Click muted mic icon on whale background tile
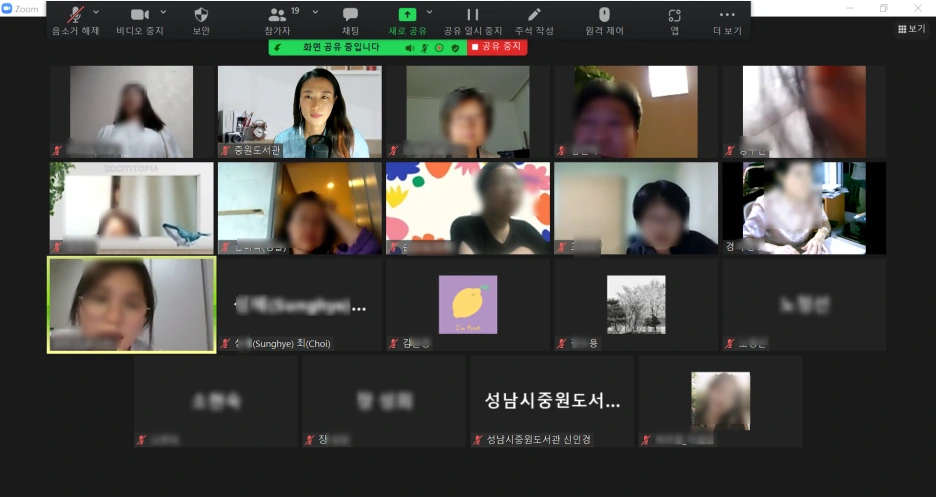The width and height of the screenshot is (936, 497). (x=57, y=247)
